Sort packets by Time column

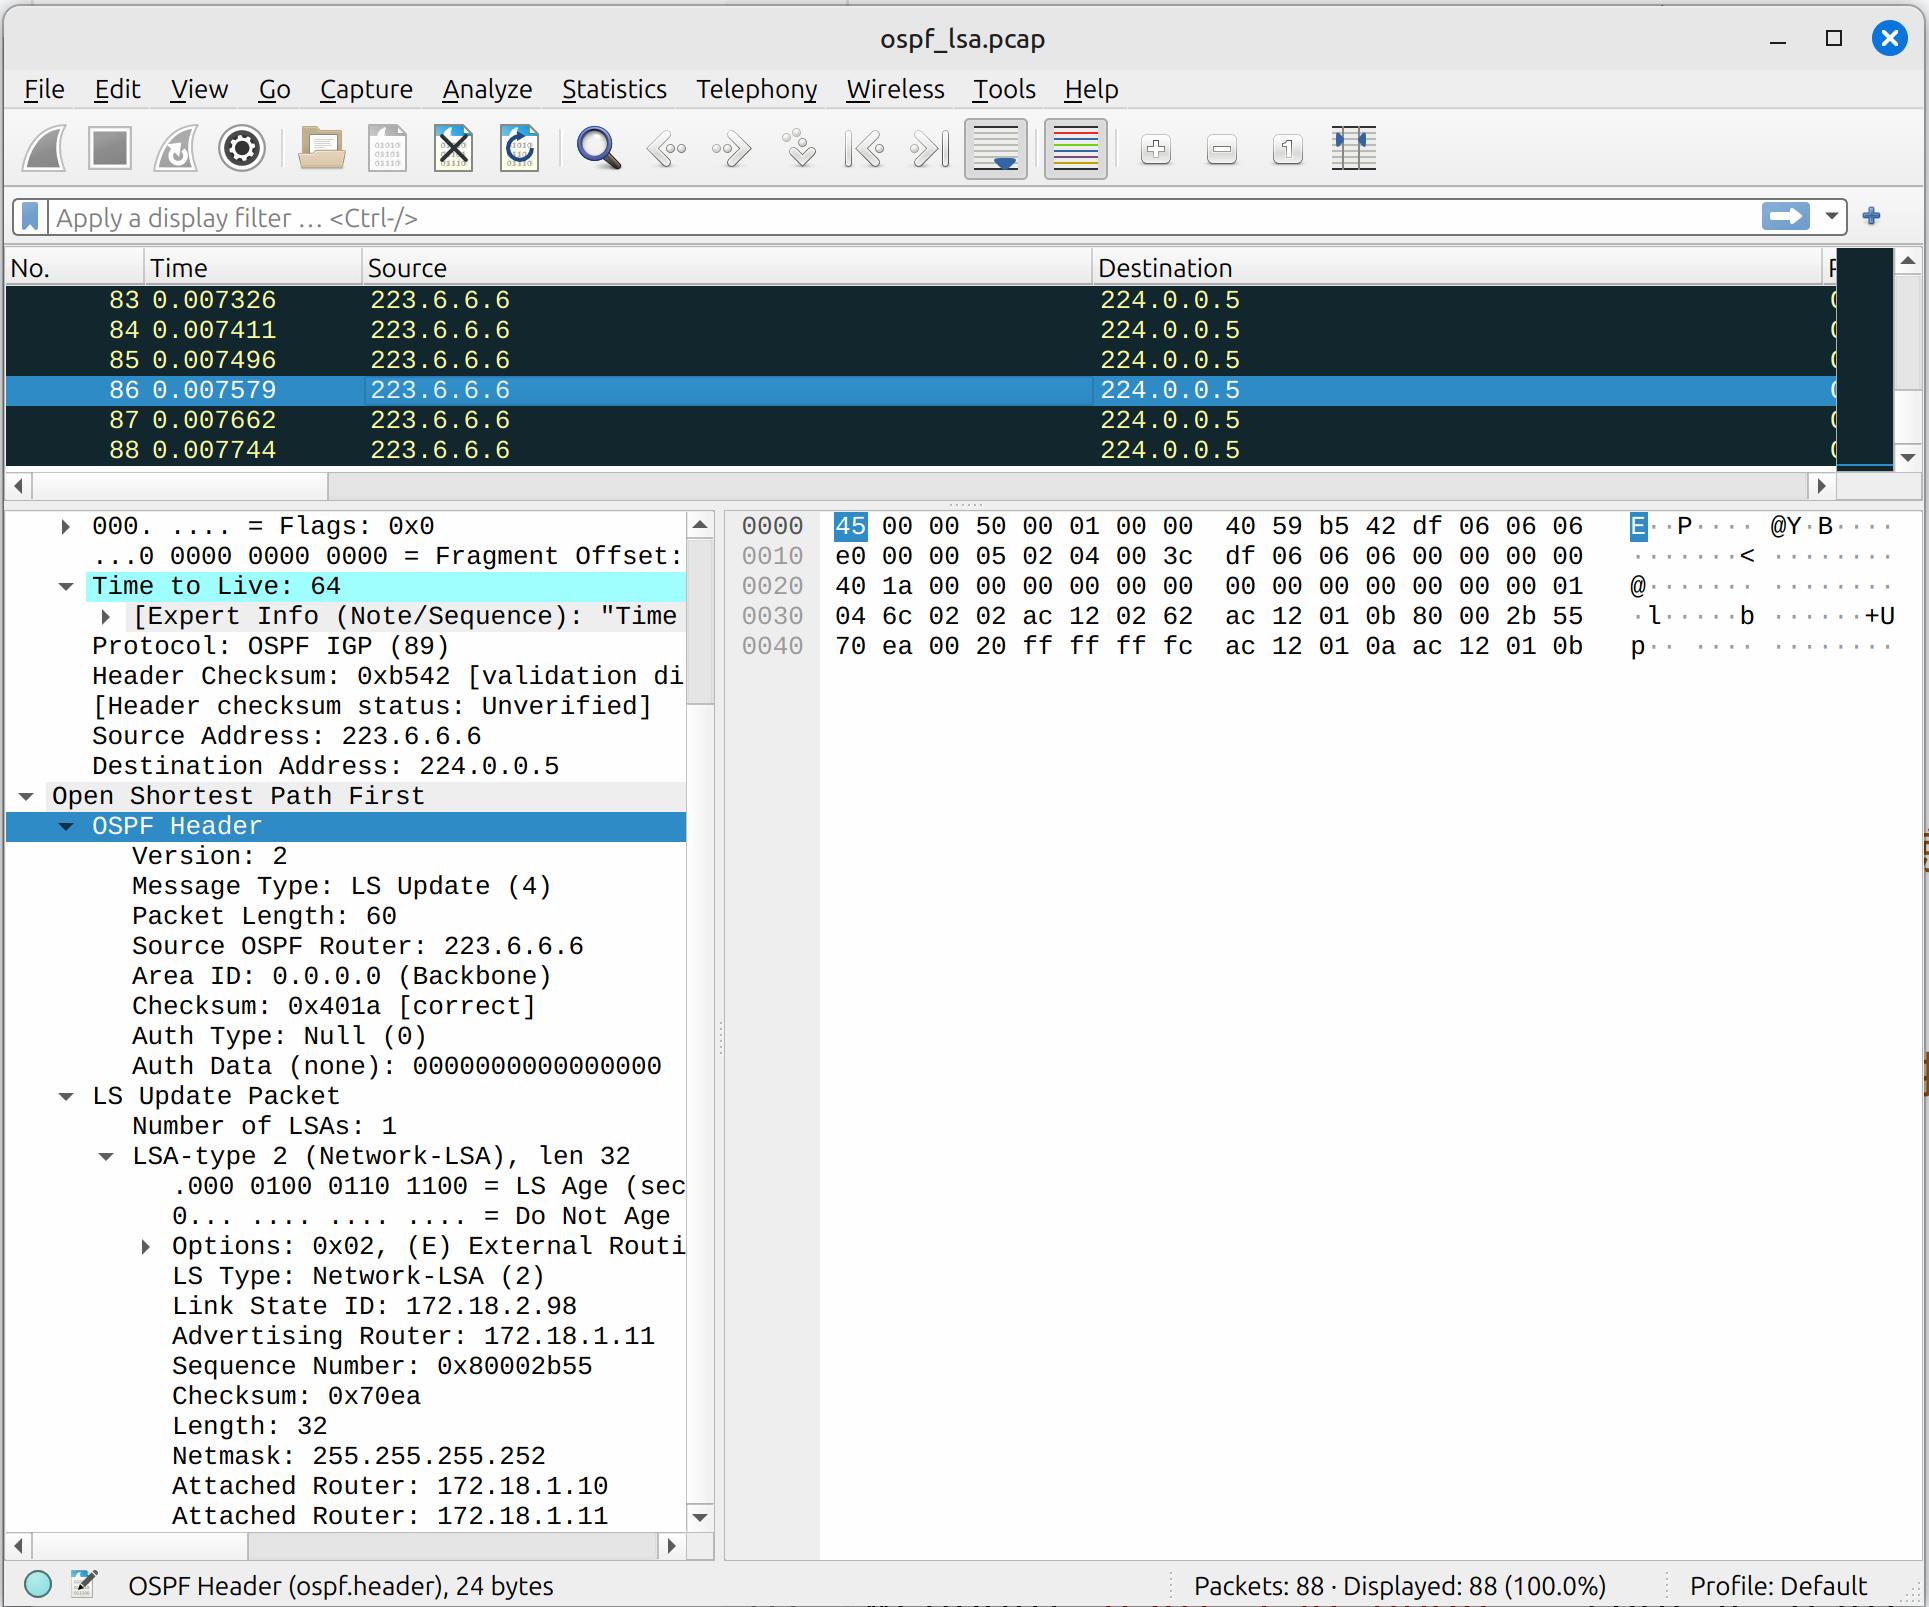253,268
